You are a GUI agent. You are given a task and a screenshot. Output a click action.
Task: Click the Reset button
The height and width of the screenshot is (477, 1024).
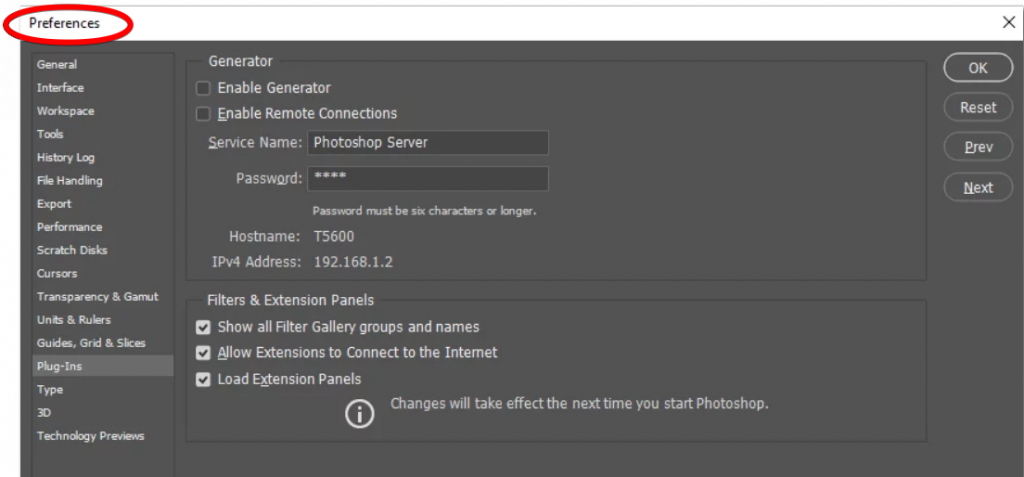[978, 108]
